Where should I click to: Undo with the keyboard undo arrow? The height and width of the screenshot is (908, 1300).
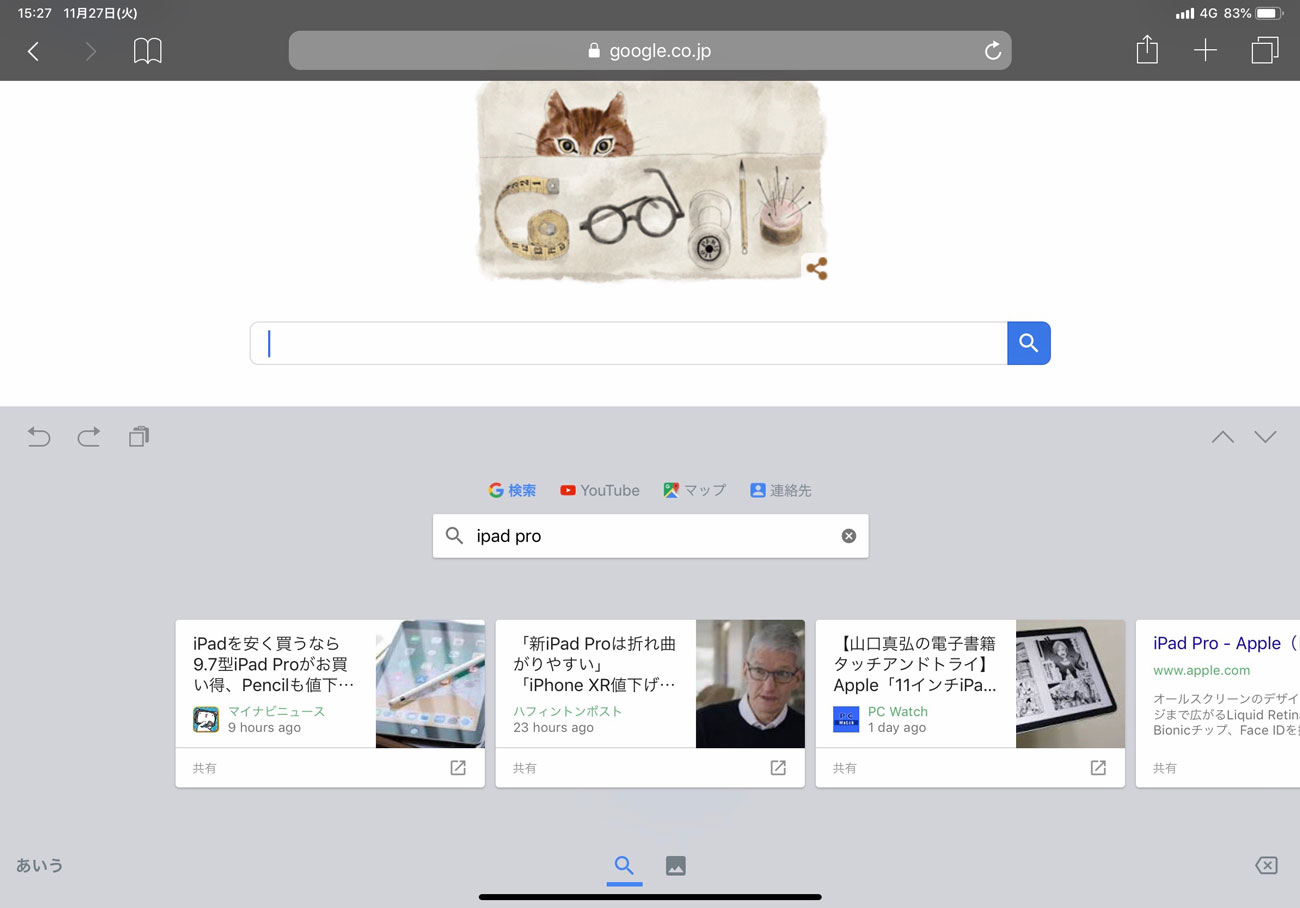pyautogui.click(x=39, y=437)
